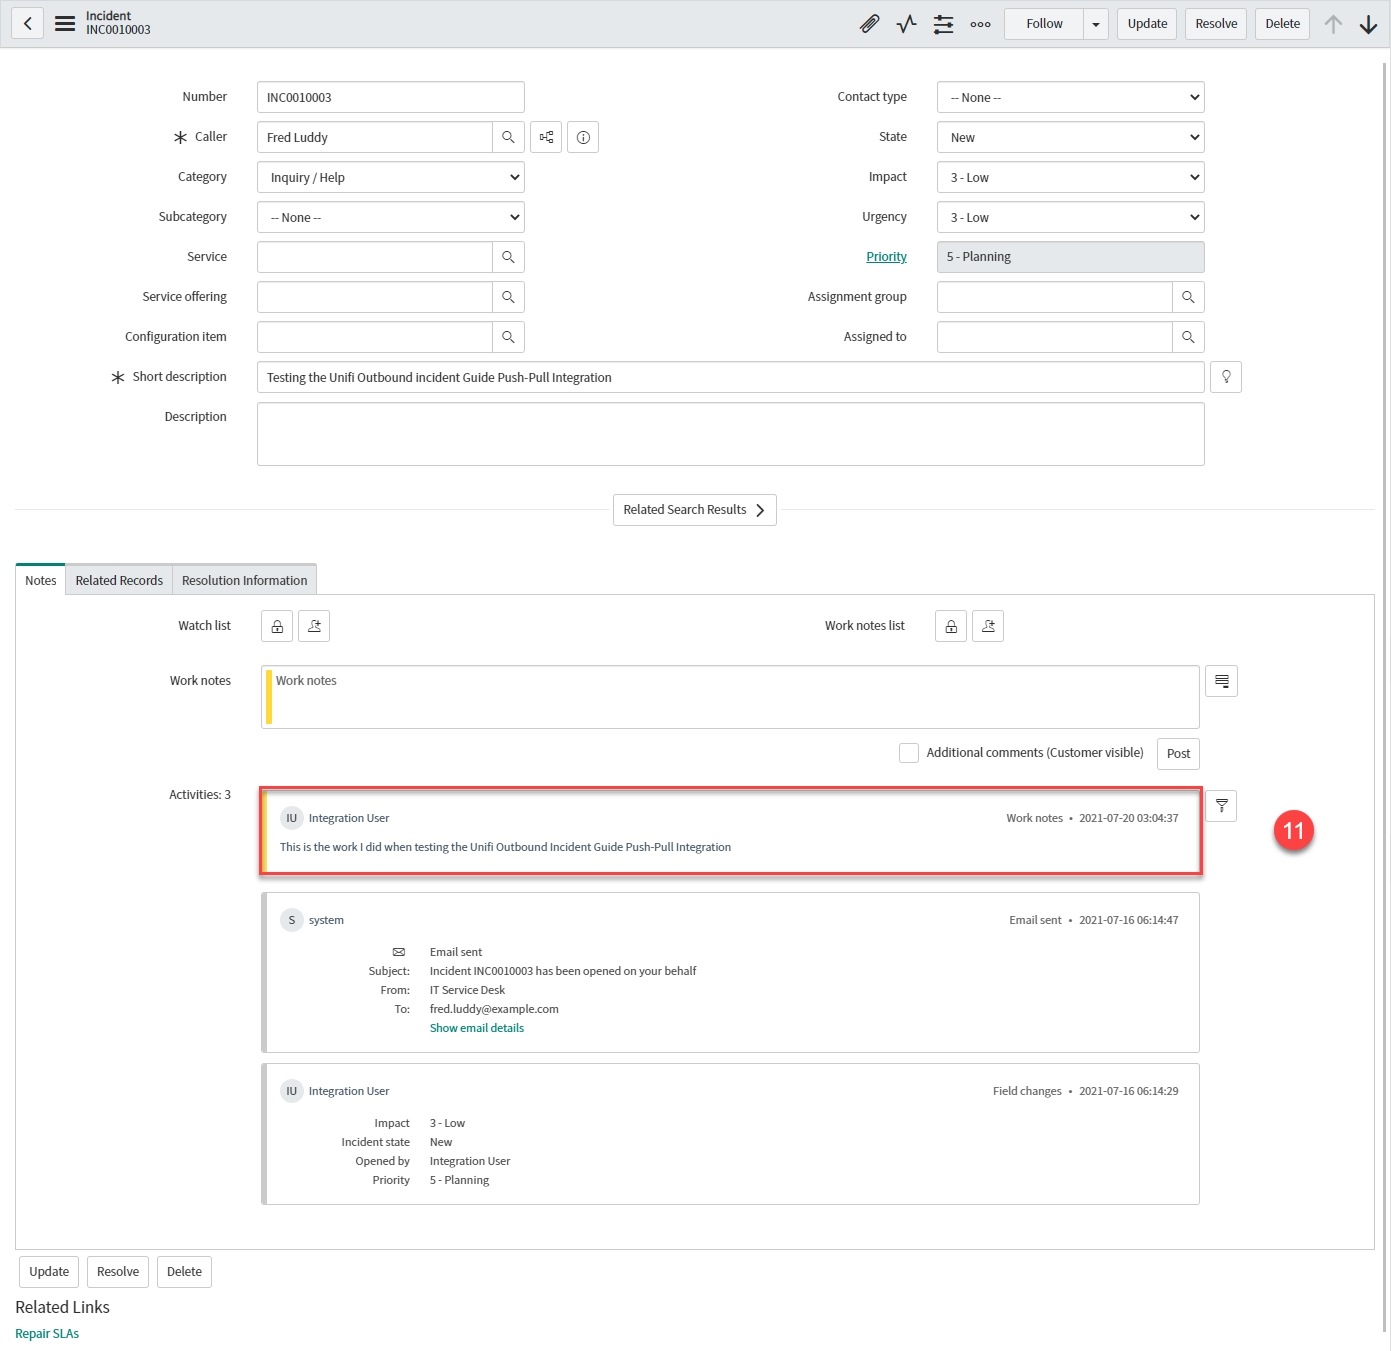Open the activity filter funnel icon
Screen dimensions: 1391x1351
coord(1221,806)
